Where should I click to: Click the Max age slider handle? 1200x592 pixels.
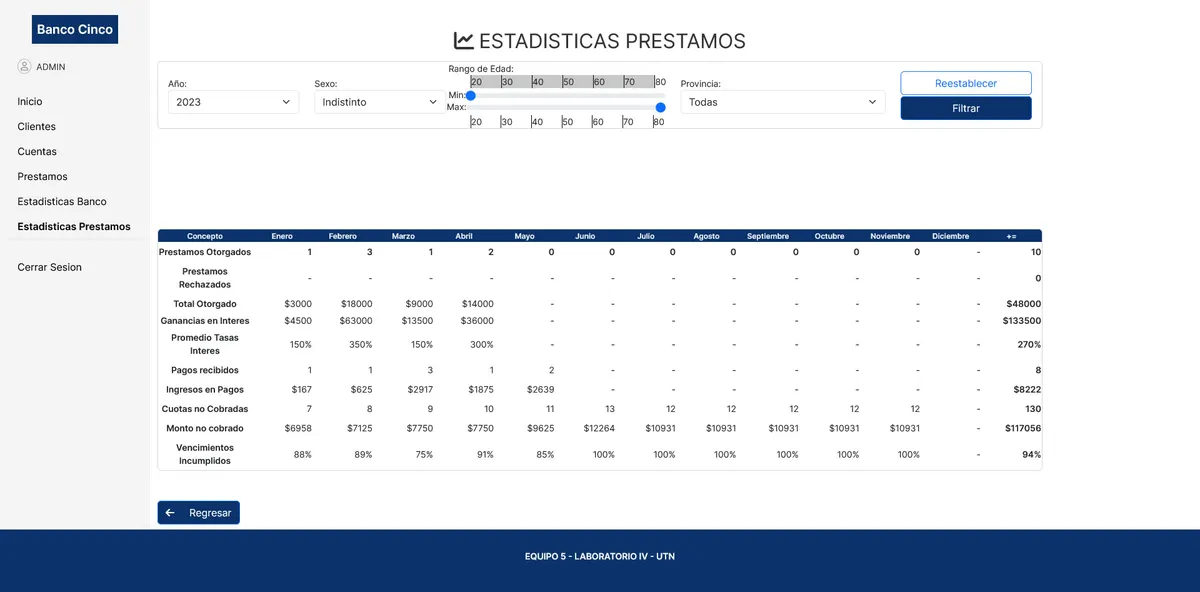point(659,106)
